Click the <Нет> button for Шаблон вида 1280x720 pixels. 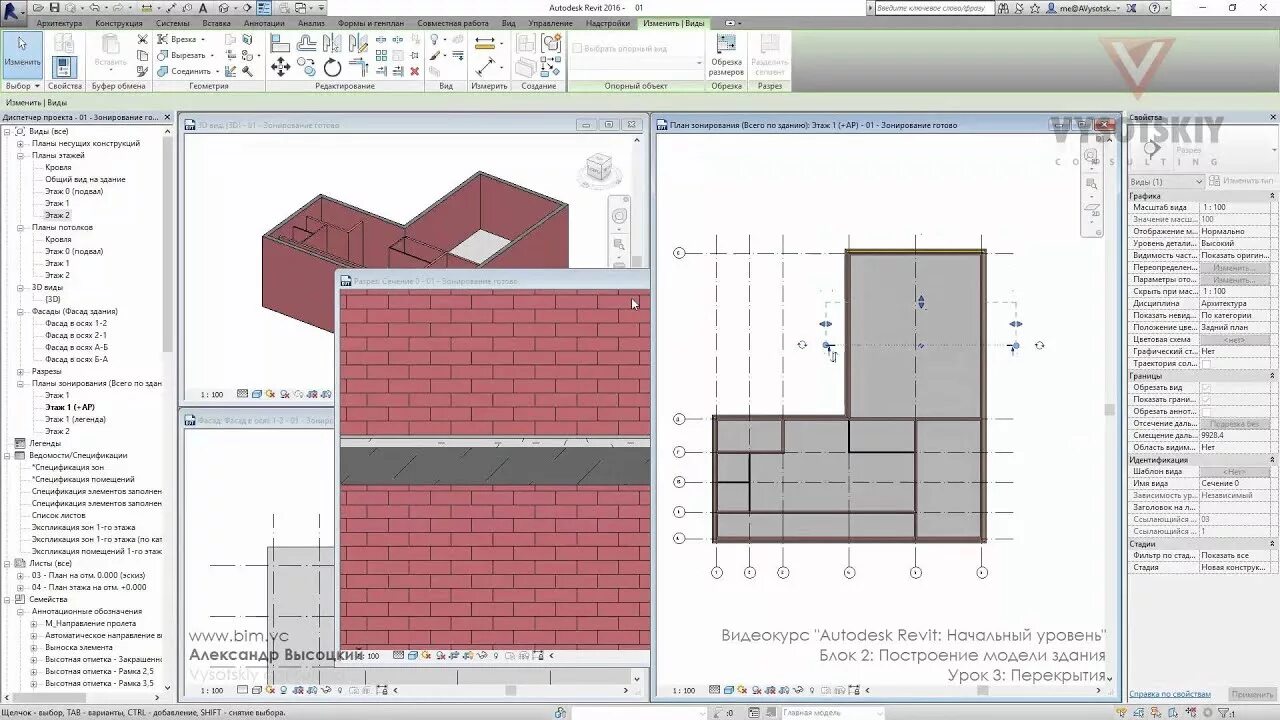pos(1235,471)
